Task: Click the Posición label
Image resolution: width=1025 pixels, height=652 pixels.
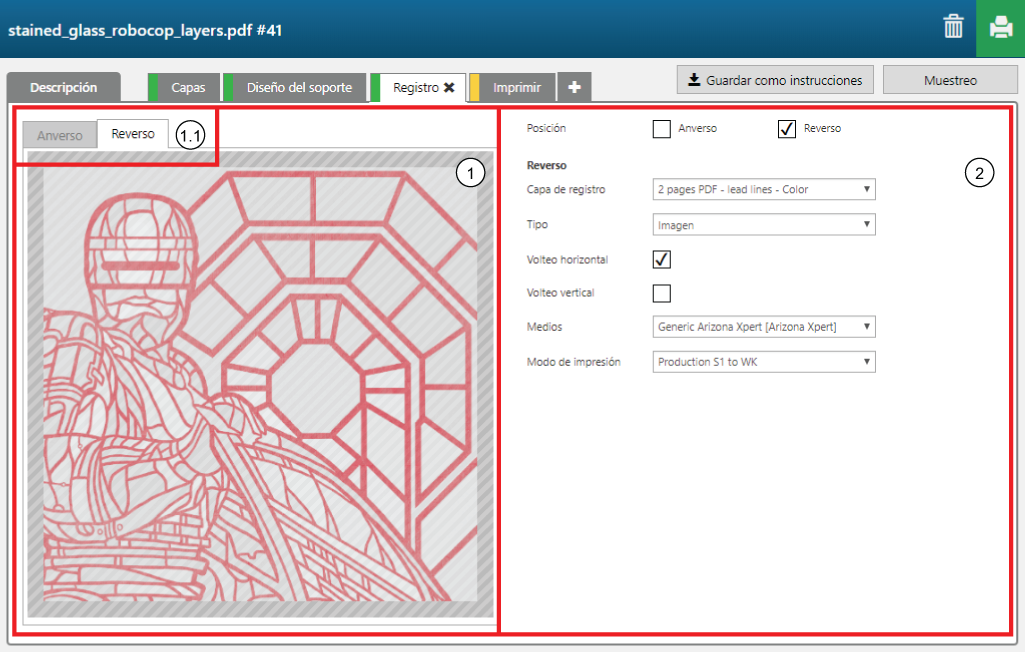Action: [546, 128]
